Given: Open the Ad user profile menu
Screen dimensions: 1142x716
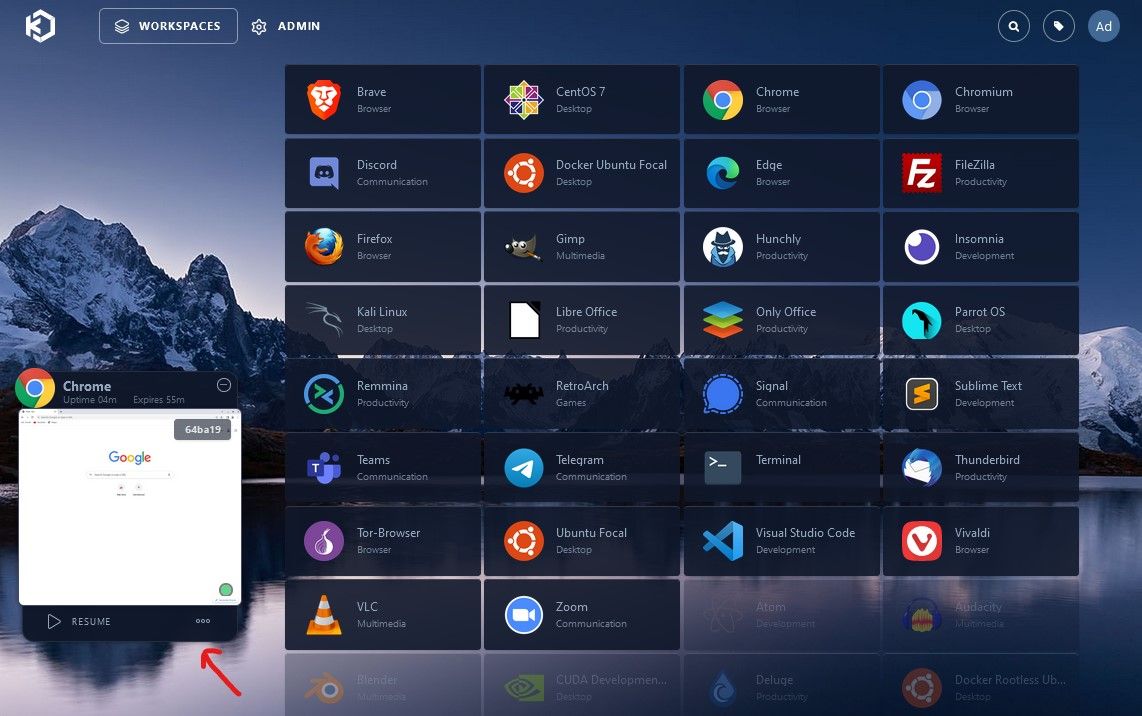Looking at the screenshot, I should tap(1103, 27).
